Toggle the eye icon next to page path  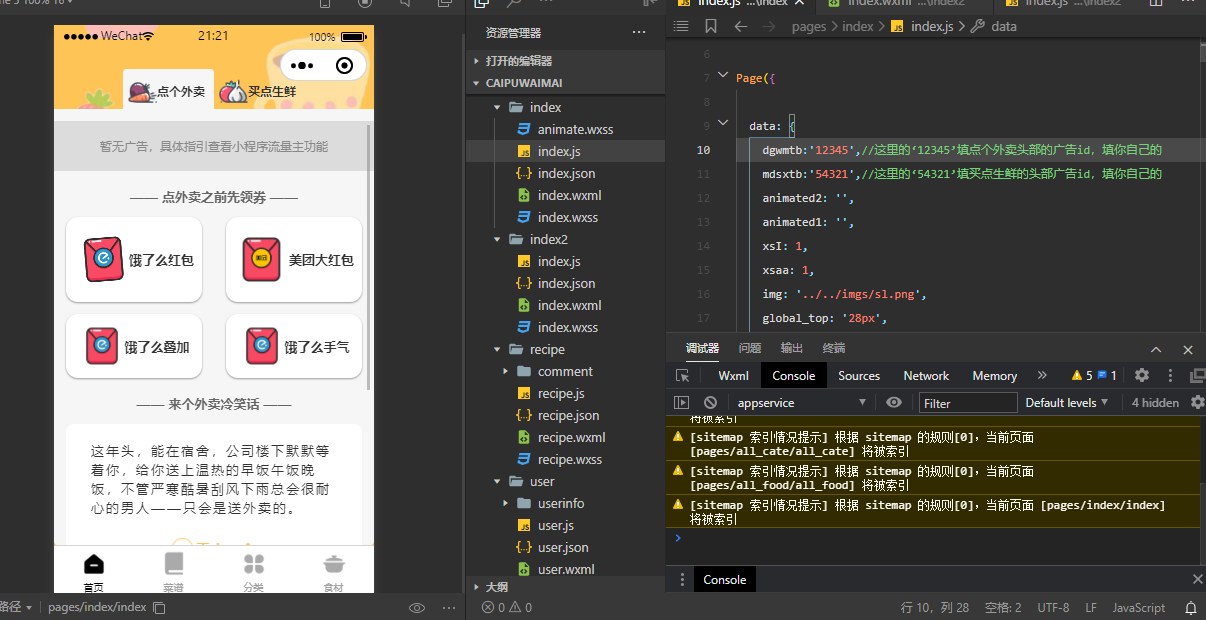tap(418, 607)
